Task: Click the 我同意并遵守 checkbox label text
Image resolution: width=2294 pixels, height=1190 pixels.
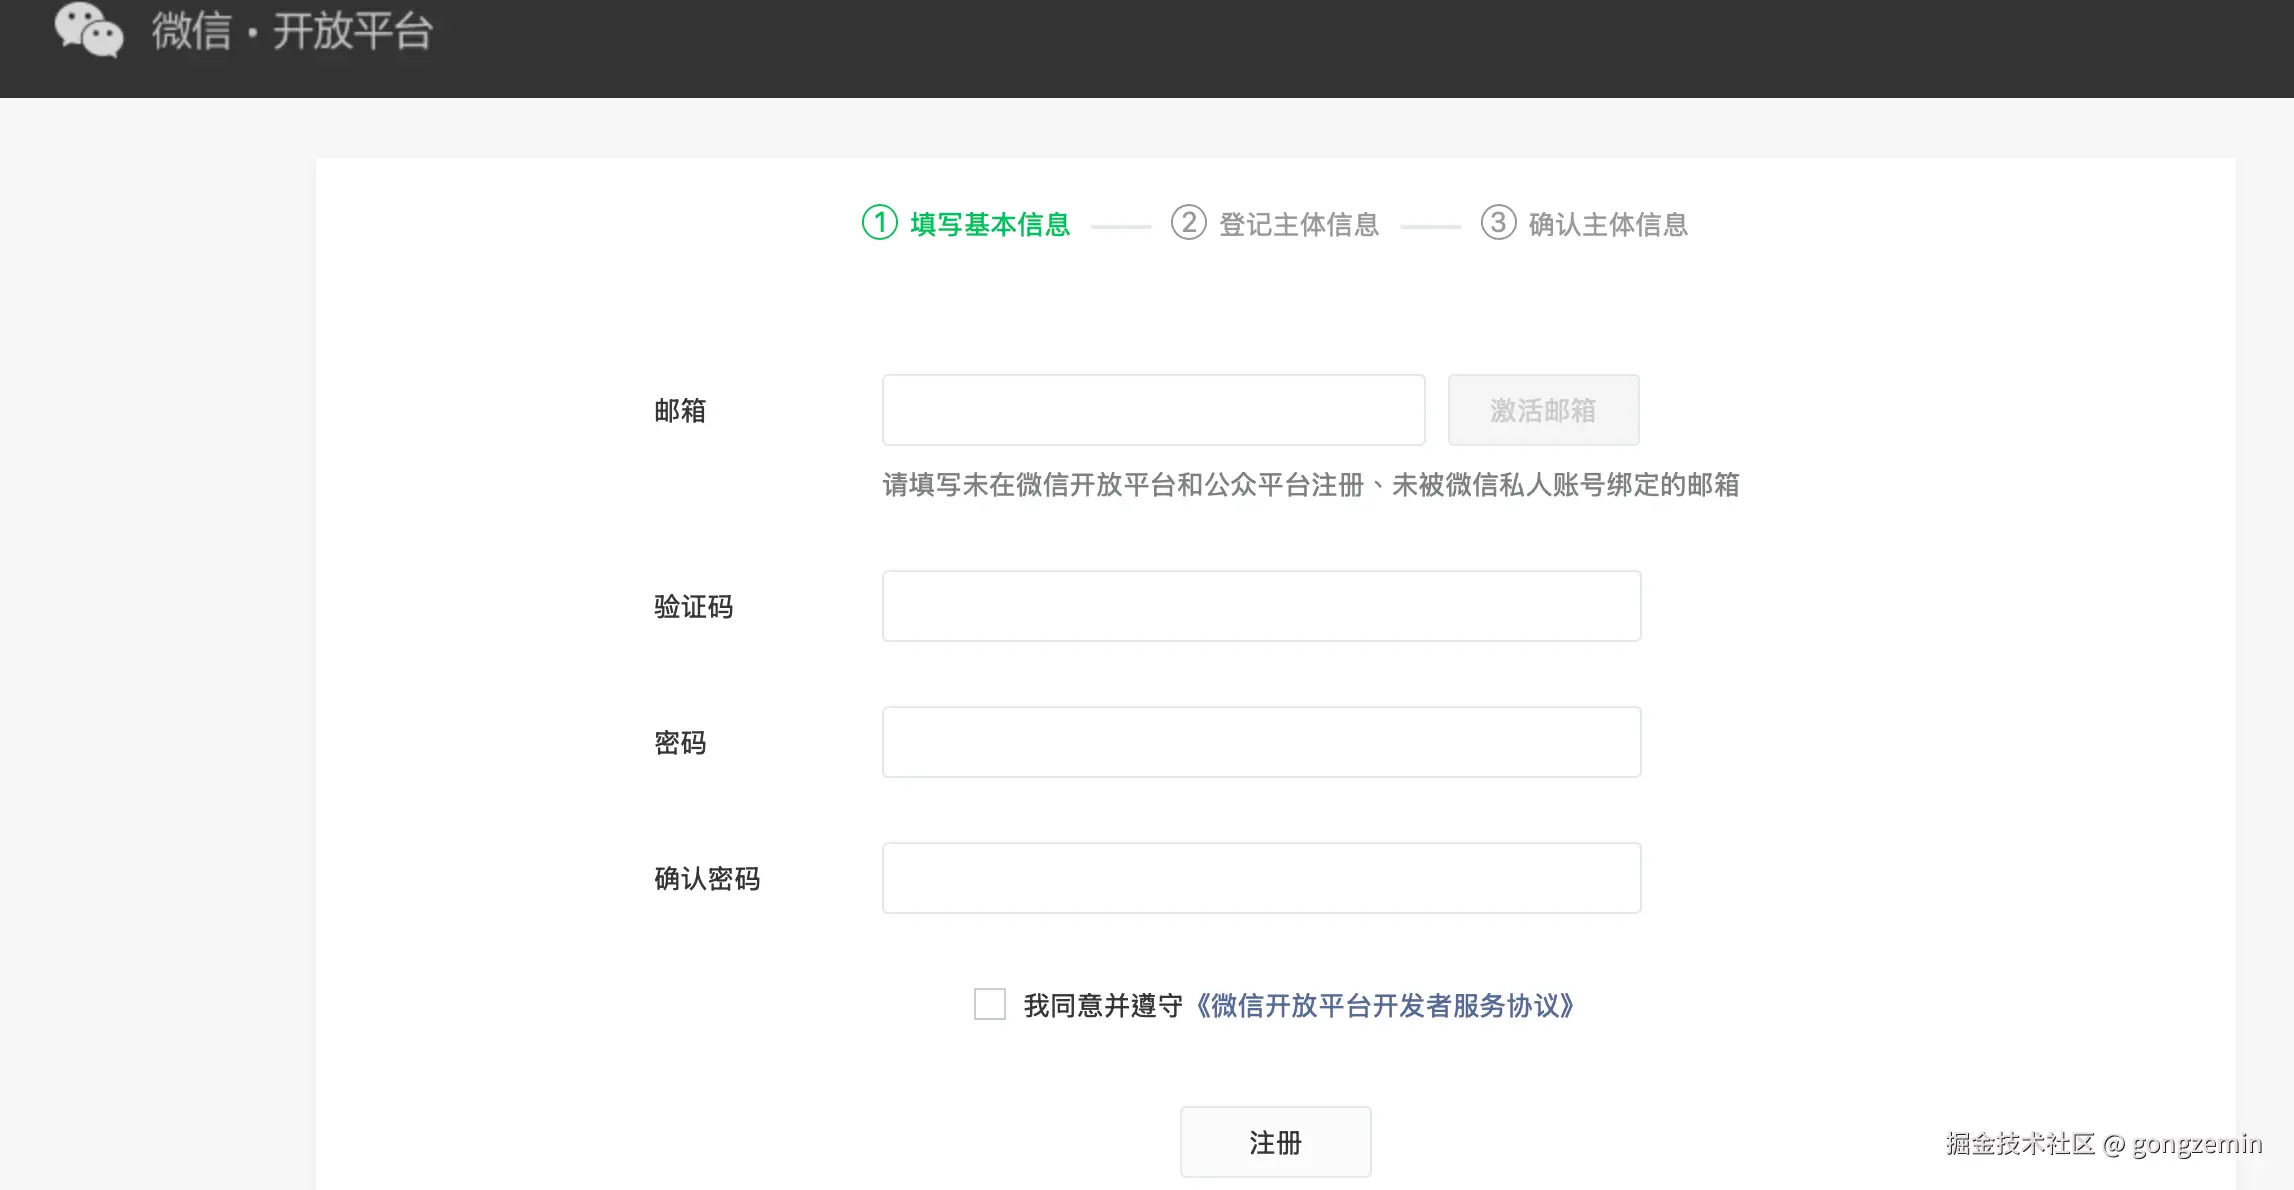Action: click(x=1103, y=1005)
